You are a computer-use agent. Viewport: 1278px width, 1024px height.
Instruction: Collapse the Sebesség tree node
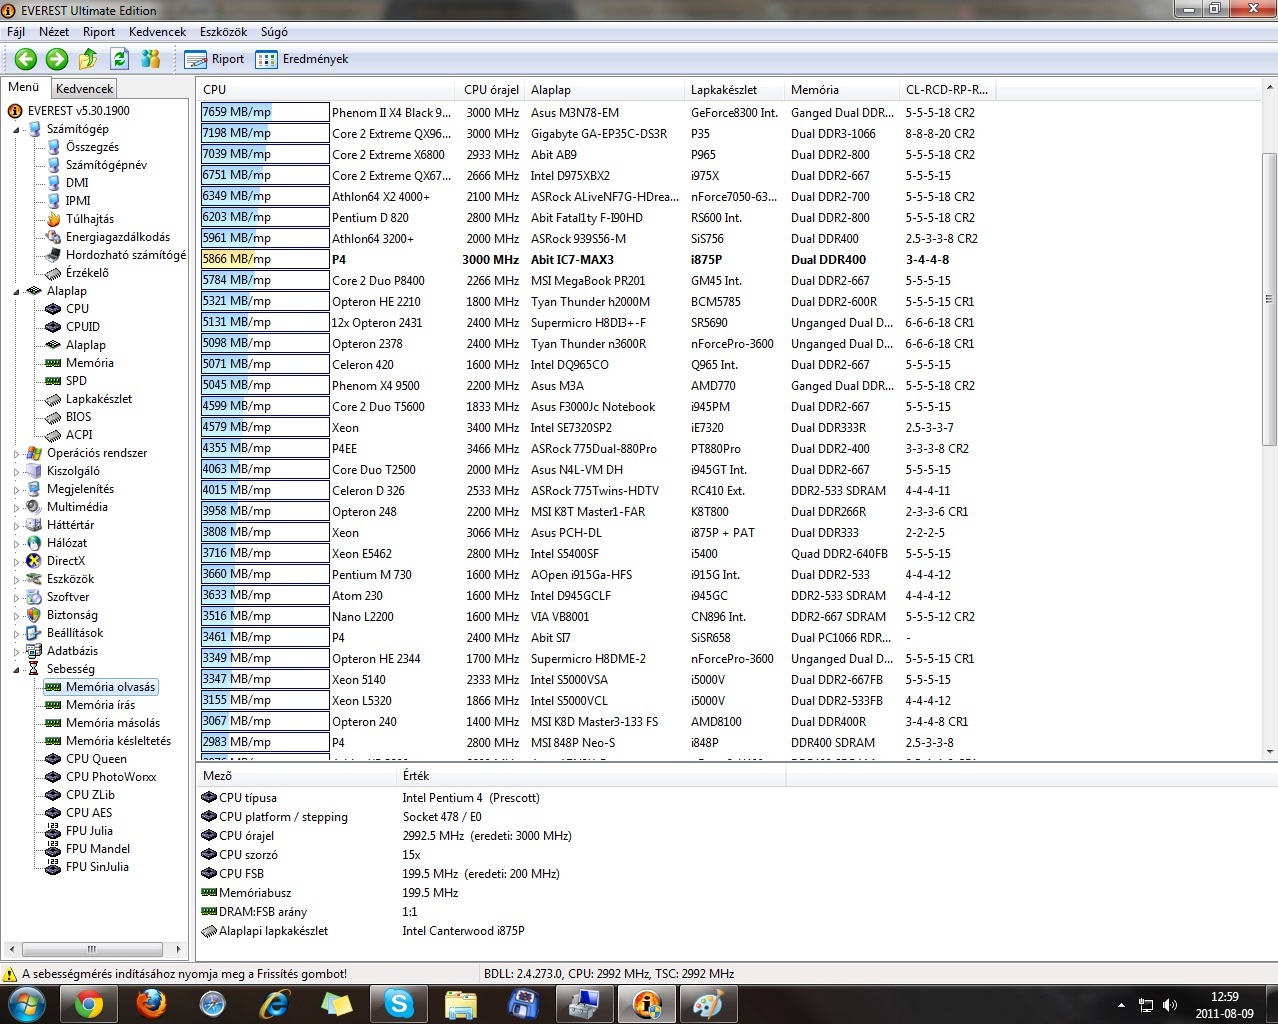pyautogui.click(x=17, y=670)
